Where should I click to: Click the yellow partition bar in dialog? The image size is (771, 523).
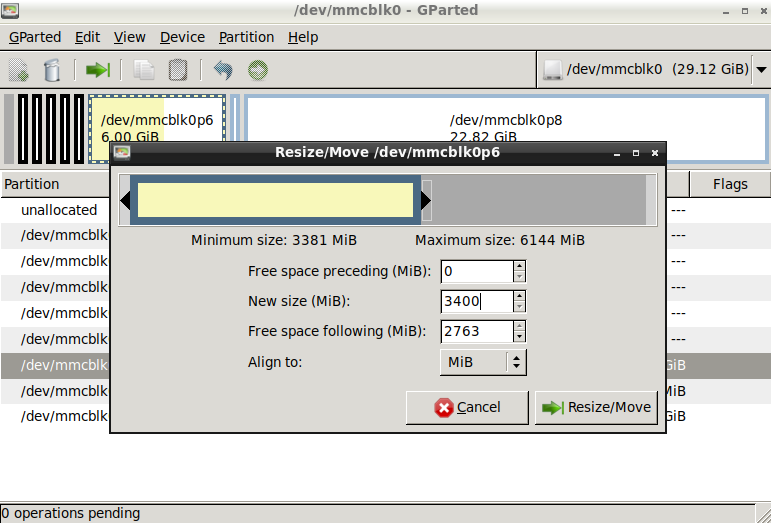[x=275, y=200]
